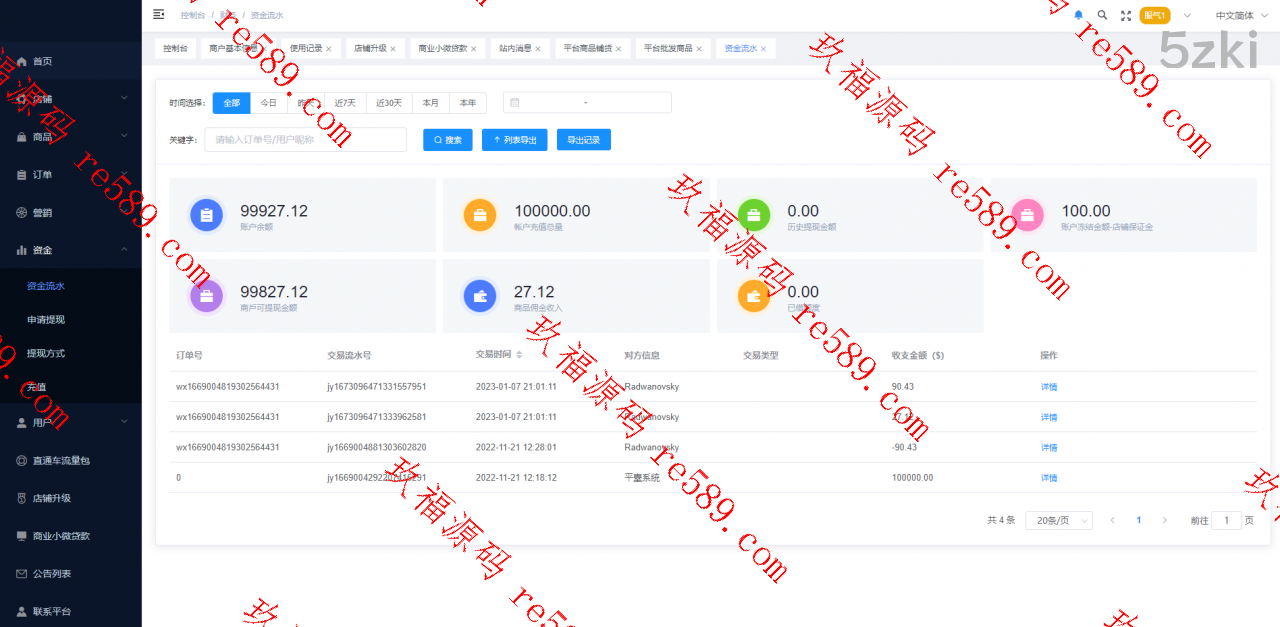
Task: Open the notification bell icon
Action: click(1078, 15)
